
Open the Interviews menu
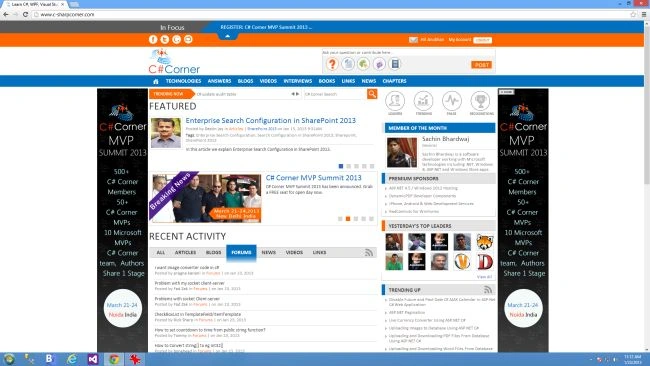(298, 81)
